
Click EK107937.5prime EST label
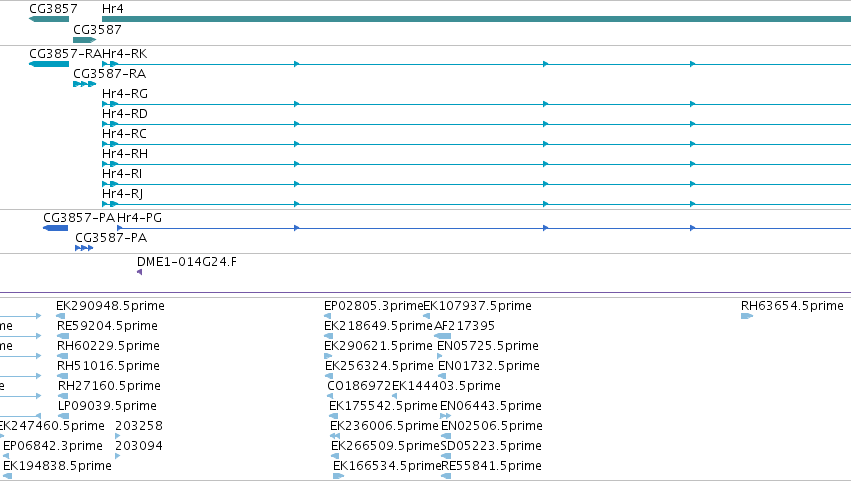[478, 306]
